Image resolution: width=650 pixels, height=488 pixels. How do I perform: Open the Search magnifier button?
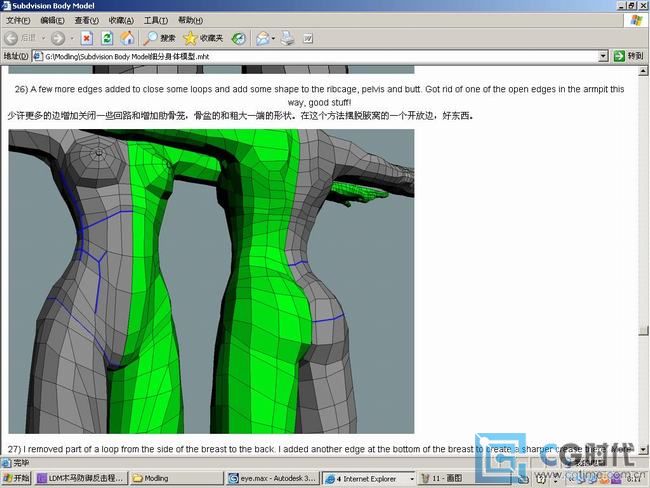tap(160, 39)
